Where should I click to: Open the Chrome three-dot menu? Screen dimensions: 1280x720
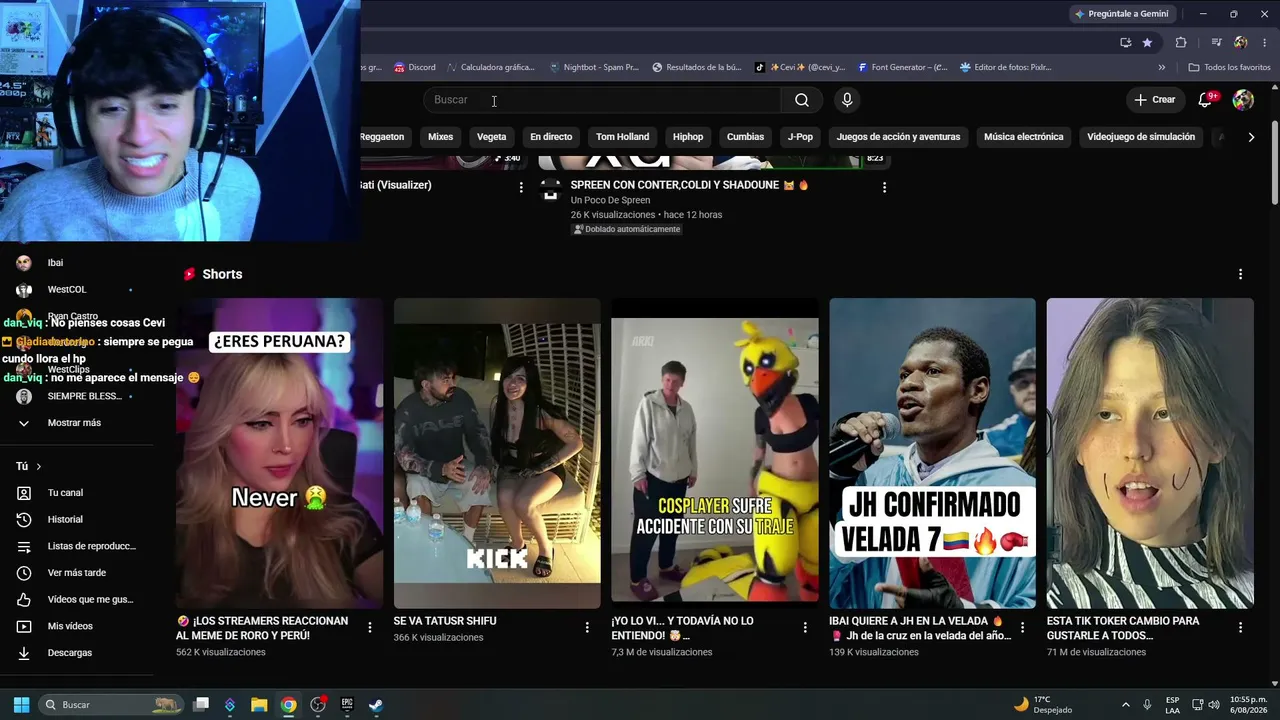(x=1265, y=42)
